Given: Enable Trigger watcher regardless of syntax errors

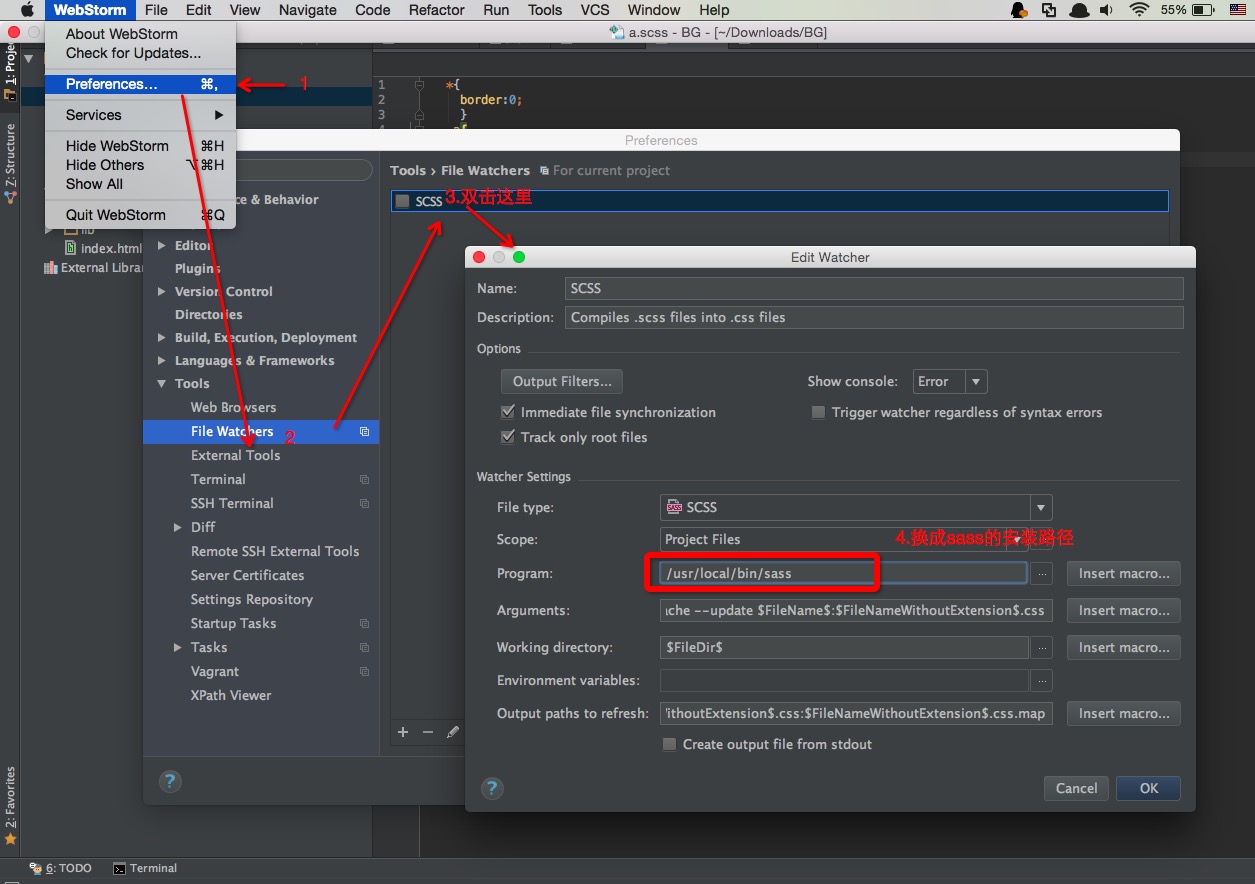Looking at the screenshot, I should 818,412.
